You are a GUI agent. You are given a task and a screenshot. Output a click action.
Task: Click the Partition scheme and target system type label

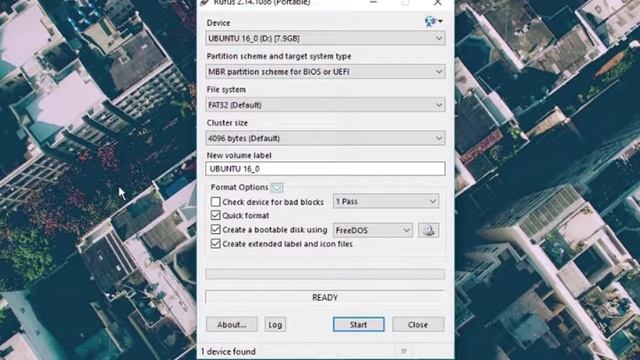click(279, 56)
